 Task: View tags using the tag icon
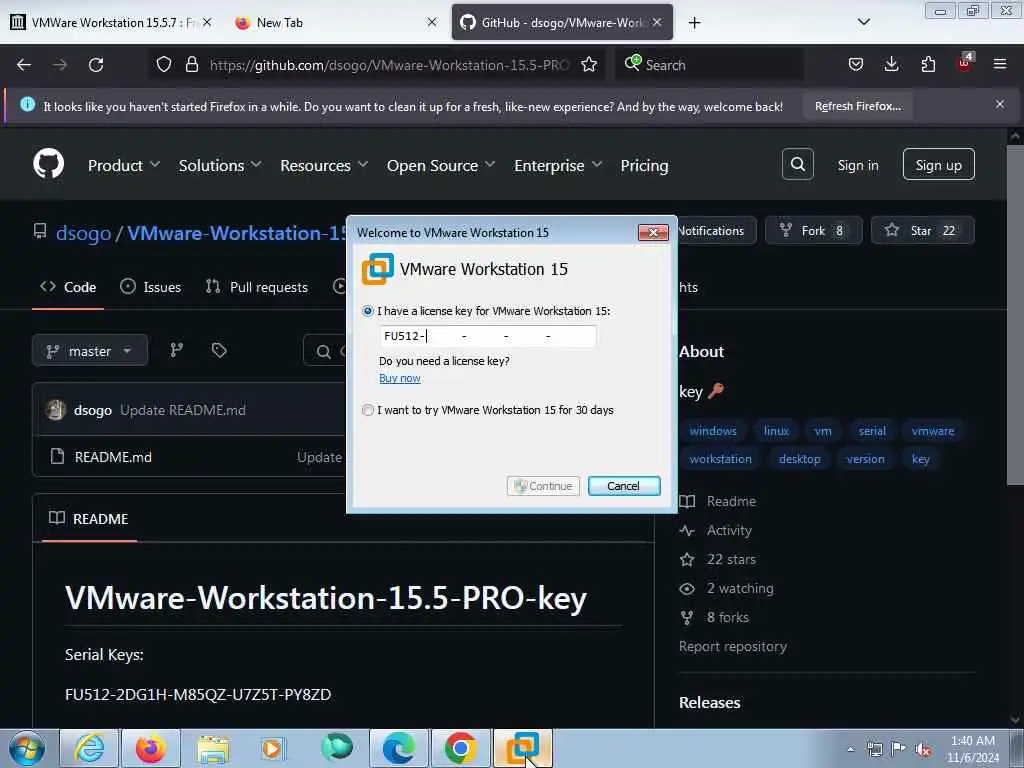click(x=219, y=351)
